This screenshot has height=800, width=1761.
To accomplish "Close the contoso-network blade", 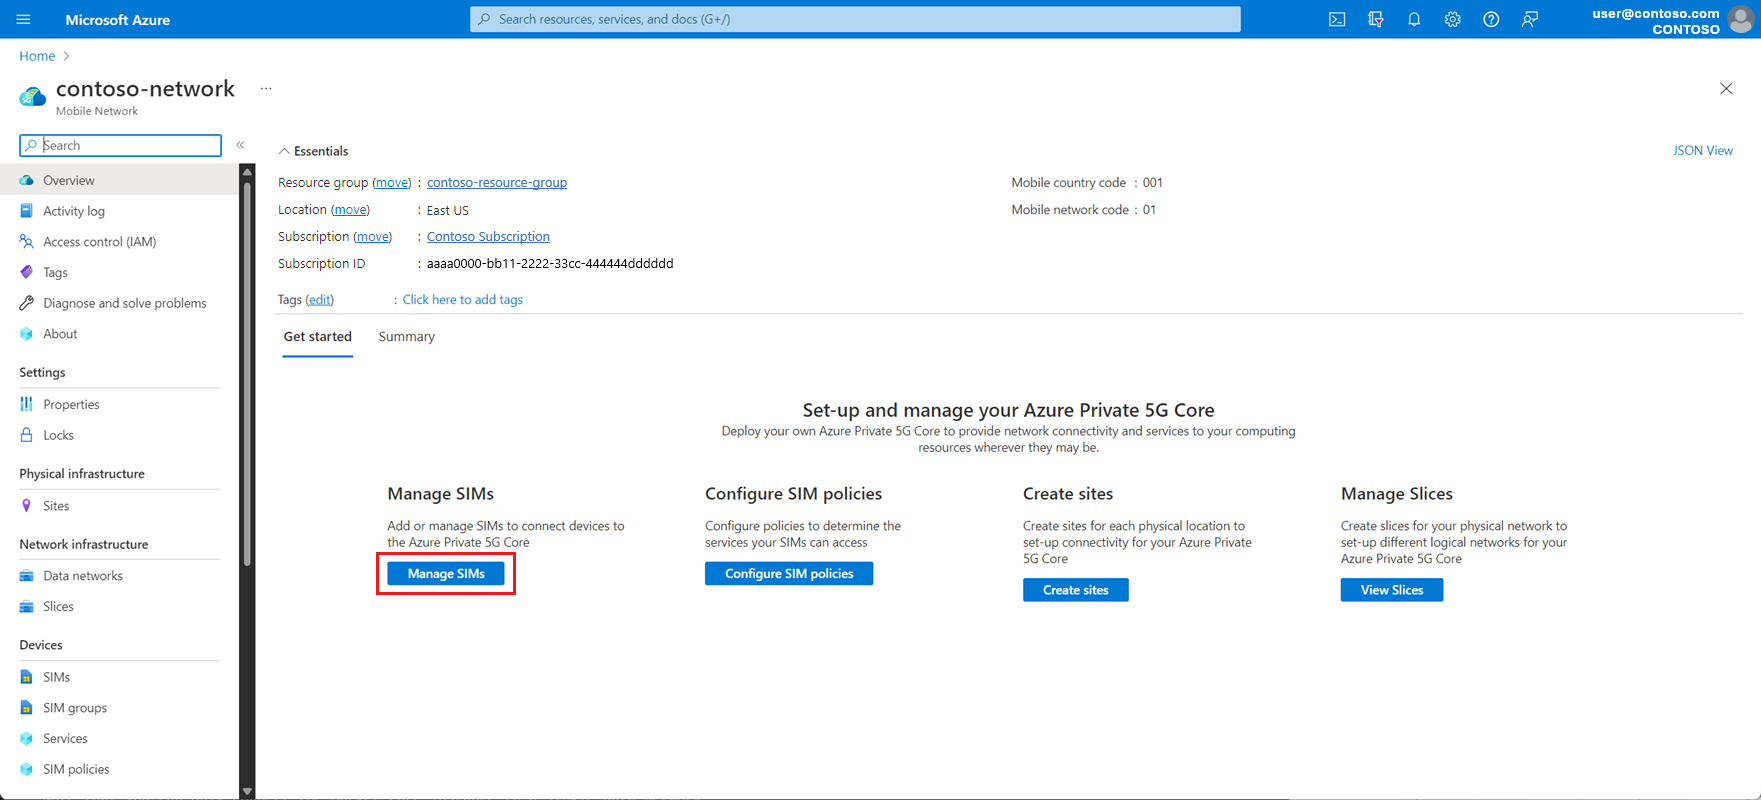I will coord(1726,89).
